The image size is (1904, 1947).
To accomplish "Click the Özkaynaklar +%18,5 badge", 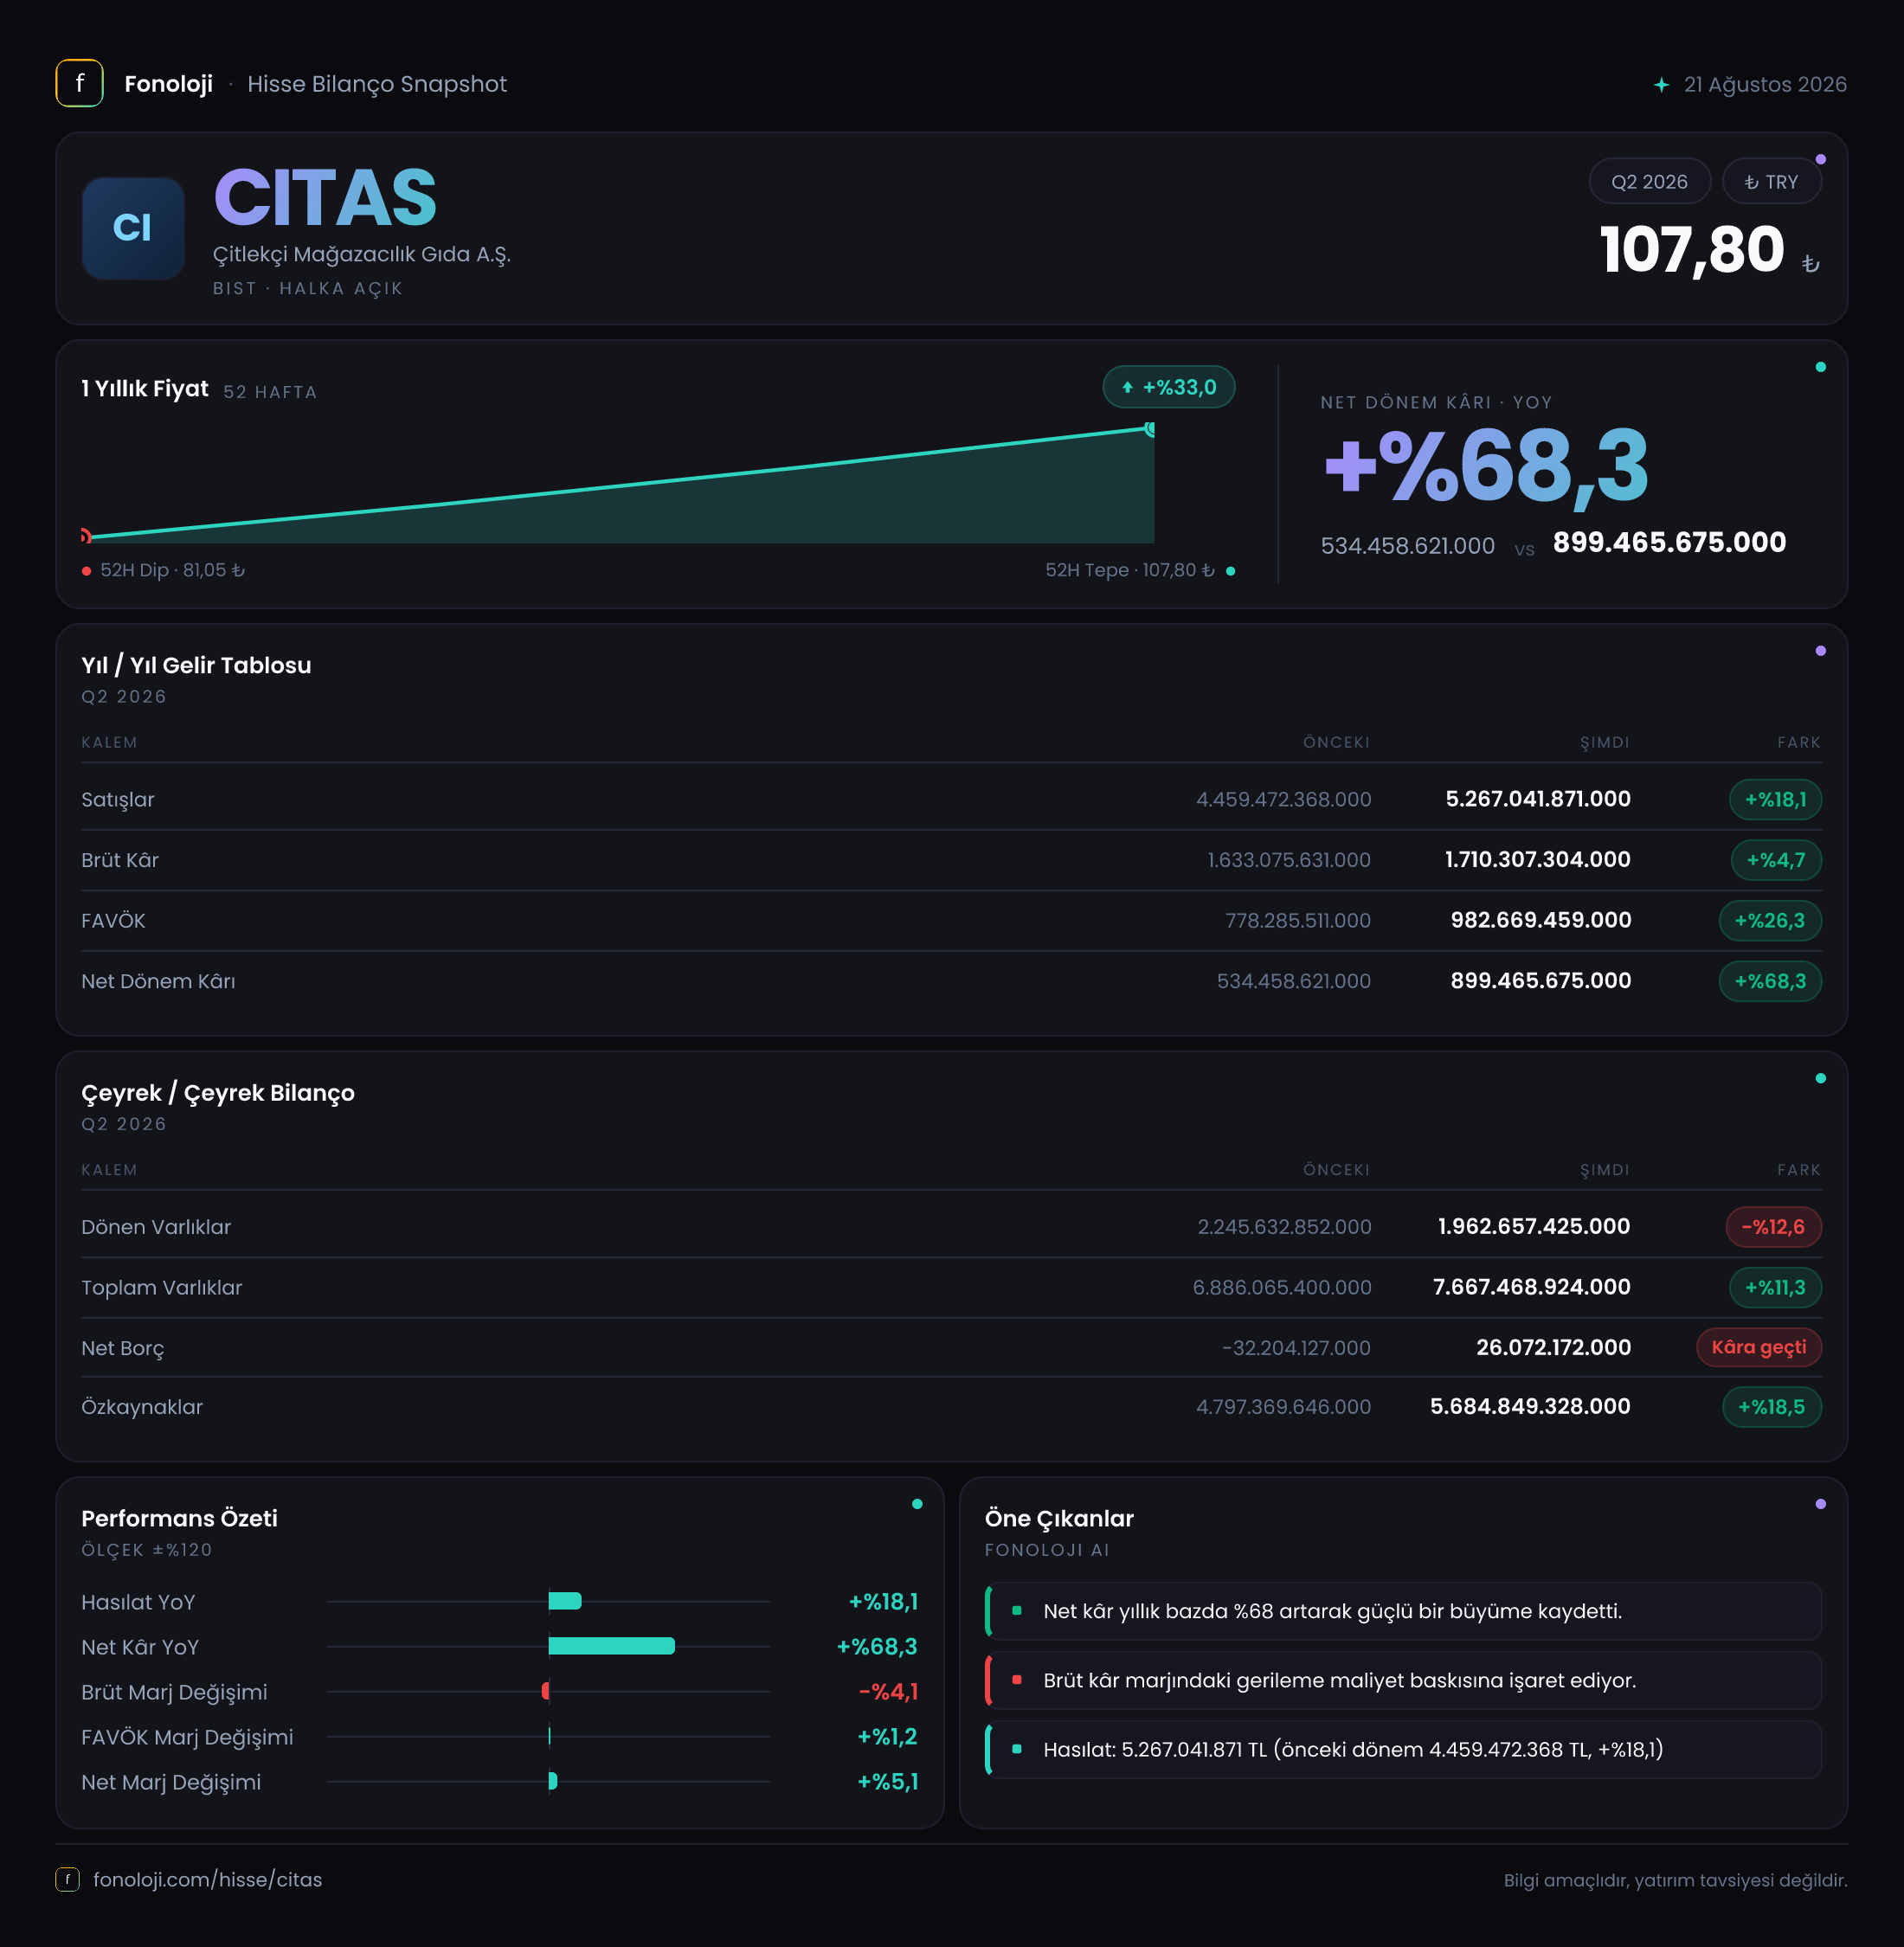I will point(1772,1407).
